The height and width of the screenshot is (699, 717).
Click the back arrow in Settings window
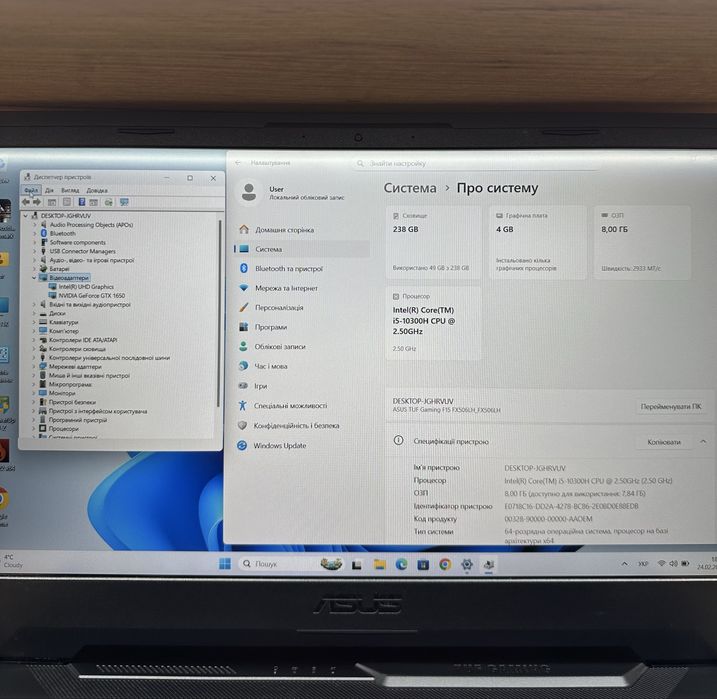click(238, 163)
